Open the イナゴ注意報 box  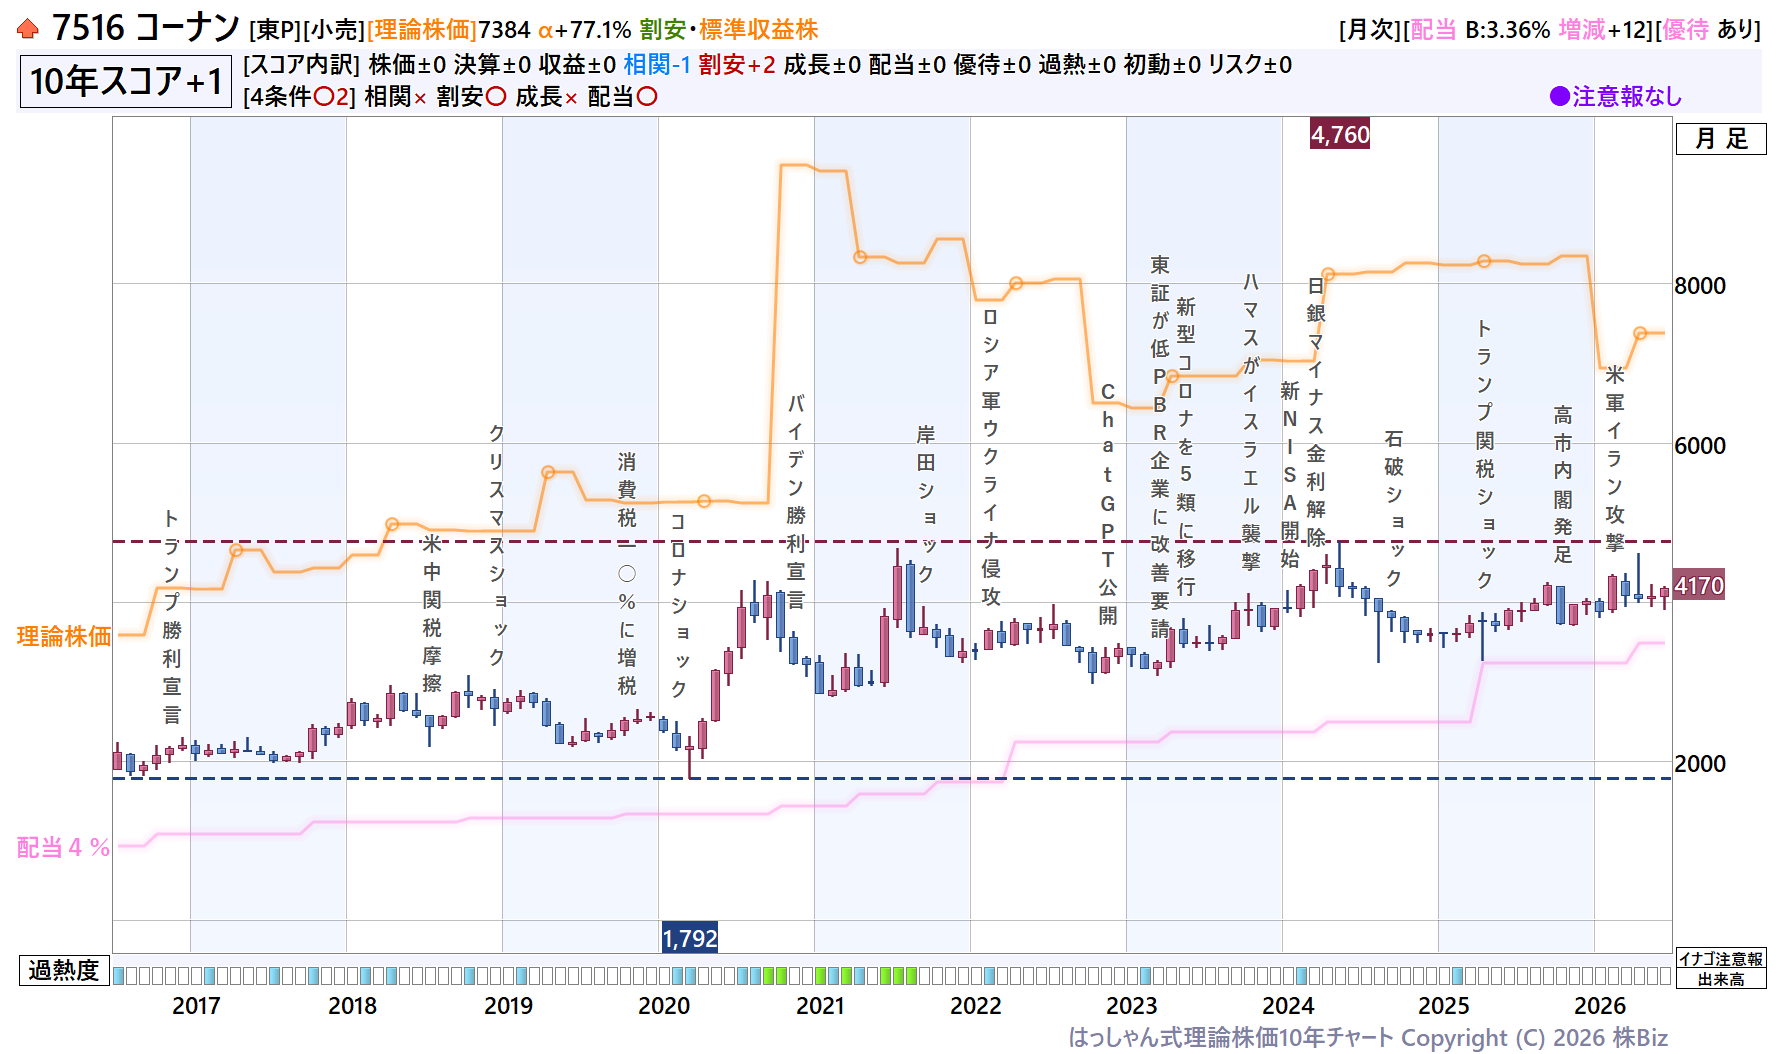point(1721,959)
